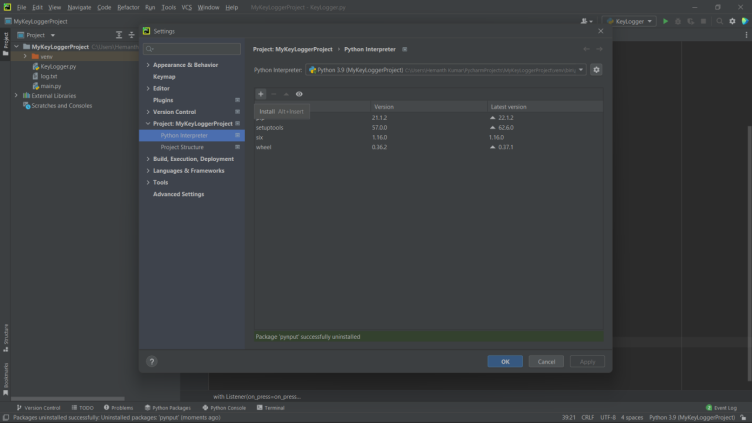753x424 pixels.
Task: Open Advanced Settings page
Action: tap(178, 194)
